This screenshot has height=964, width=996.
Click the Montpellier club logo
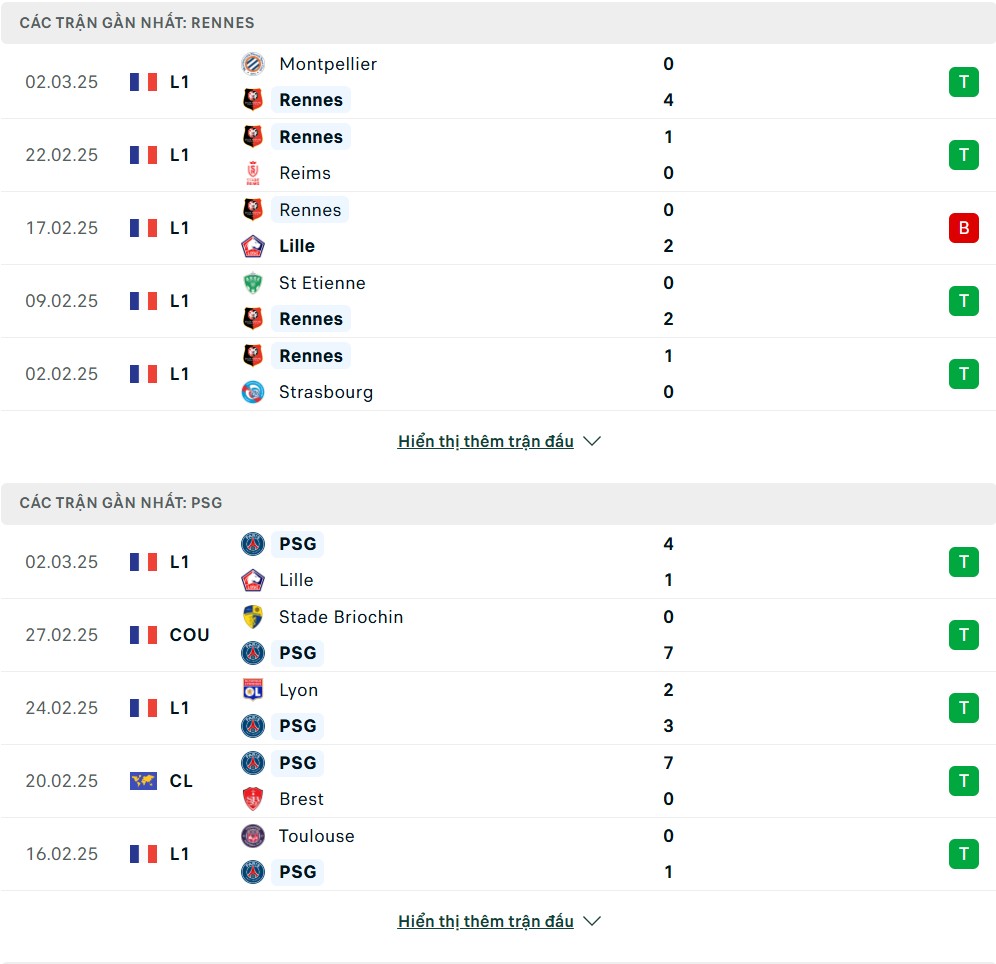(253, 64)
